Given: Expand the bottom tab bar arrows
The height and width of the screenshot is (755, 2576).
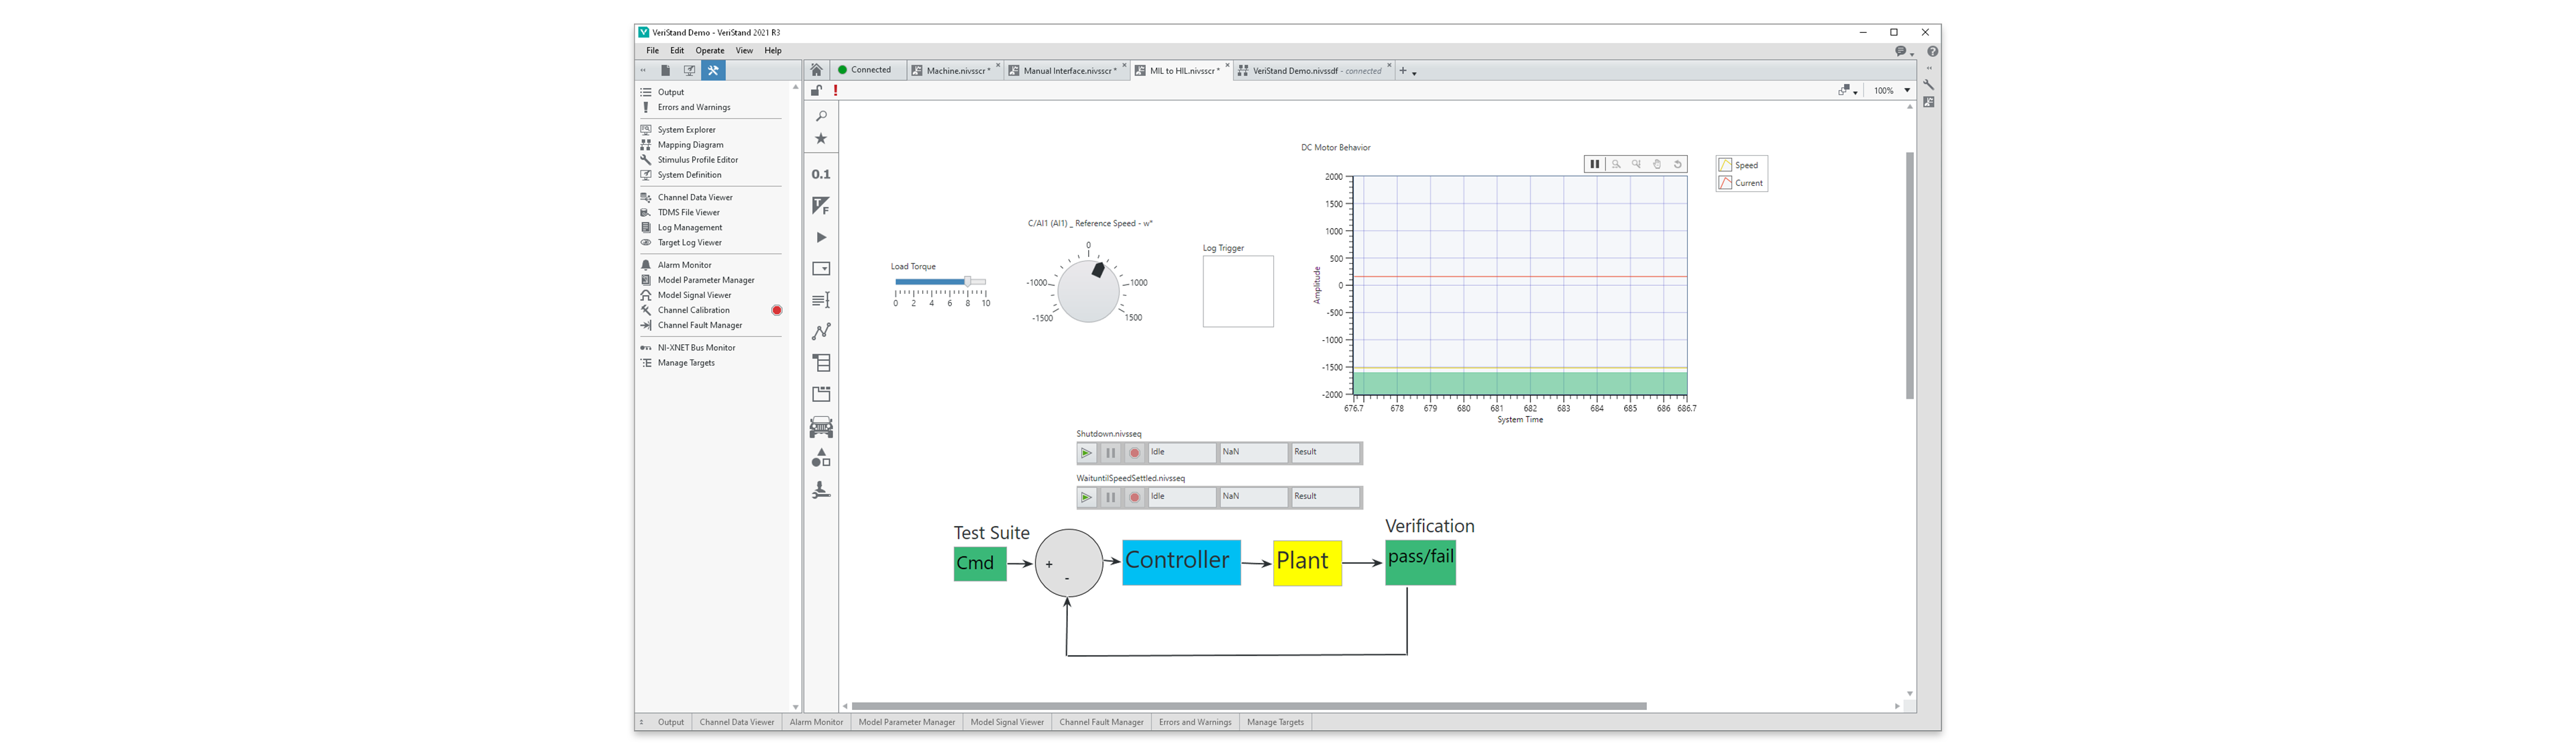Looking at the screenshot, I should pyautogui.click(x=642, y=722).
